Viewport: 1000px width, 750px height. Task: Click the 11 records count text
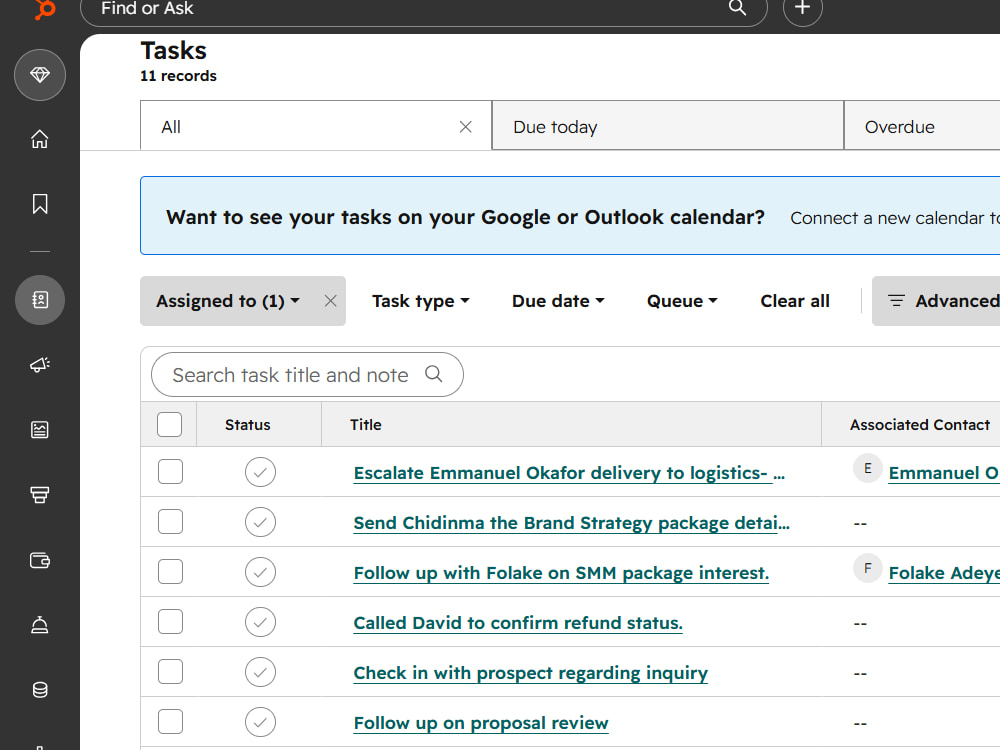tap(179, 76)
